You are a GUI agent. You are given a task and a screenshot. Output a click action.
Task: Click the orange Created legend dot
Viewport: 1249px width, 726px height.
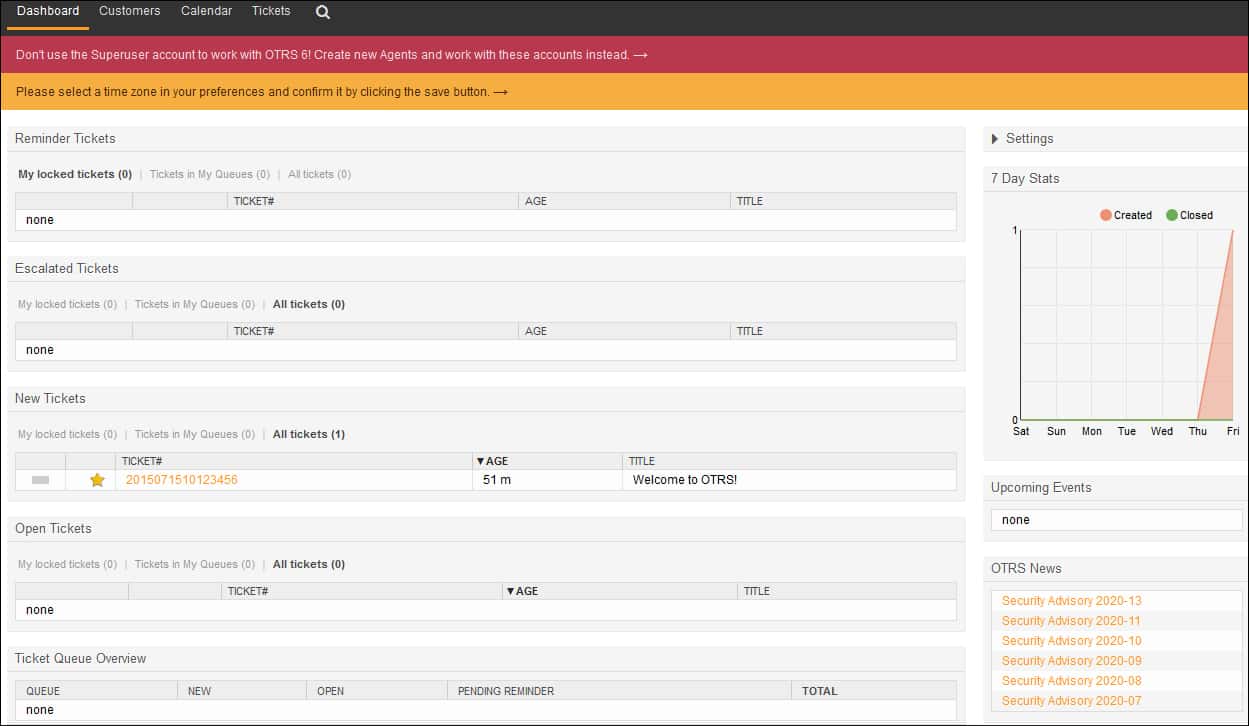[x=1105, y=214]
